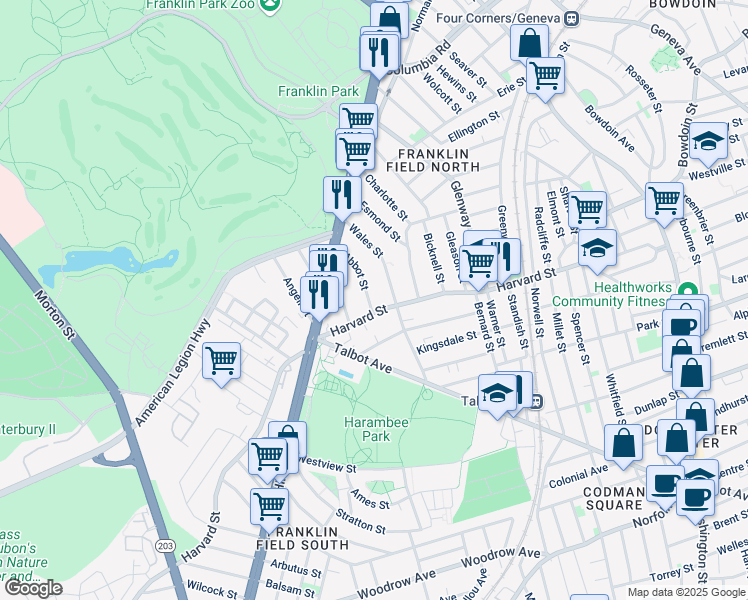Click the Talbot Ave street label
This screenshot has width=748, height=600.
[363, 358]
